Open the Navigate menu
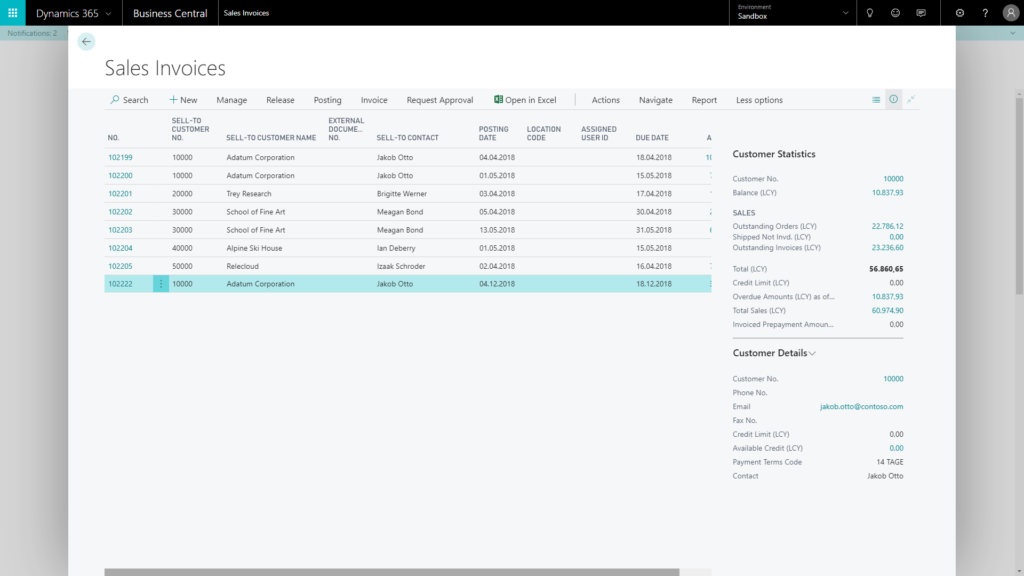This screenshot has width=1024, height=576. [x=656, y=100]
